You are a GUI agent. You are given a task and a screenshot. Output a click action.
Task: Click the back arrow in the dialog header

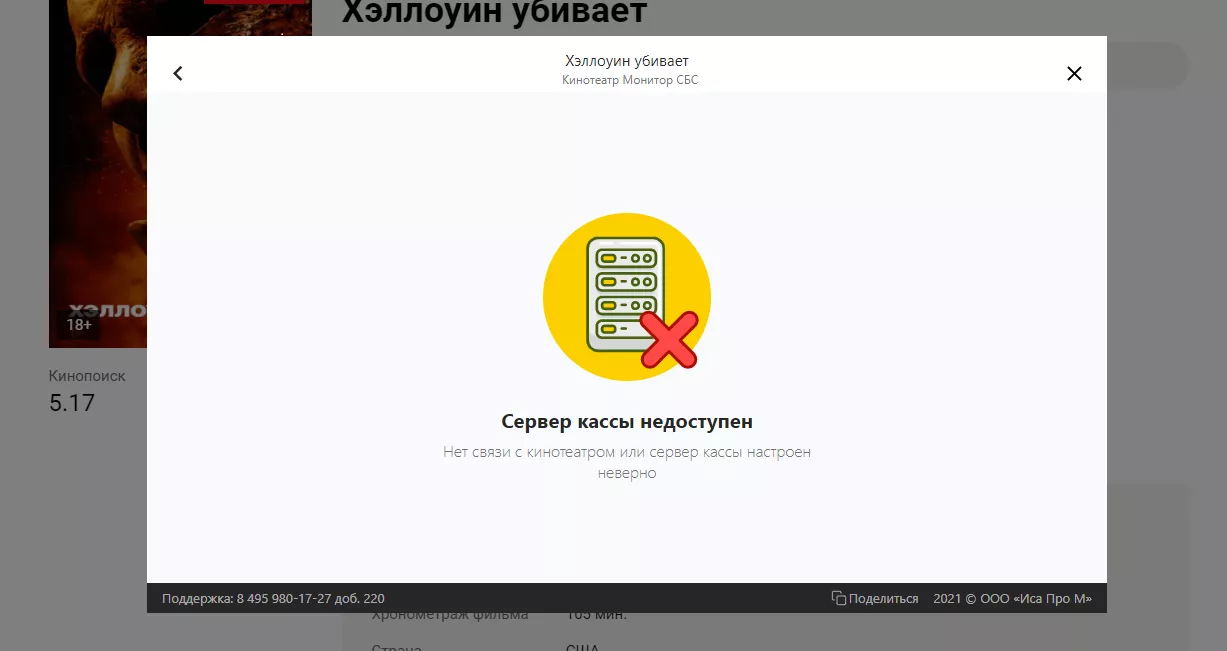tap(178, 73)
